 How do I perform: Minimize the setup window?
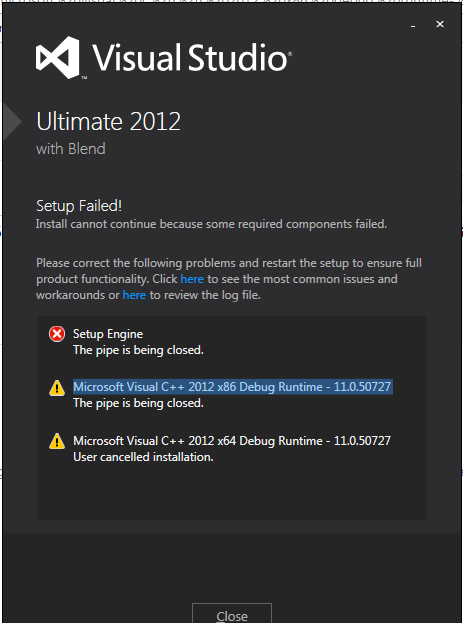click(x=413, y=26)
